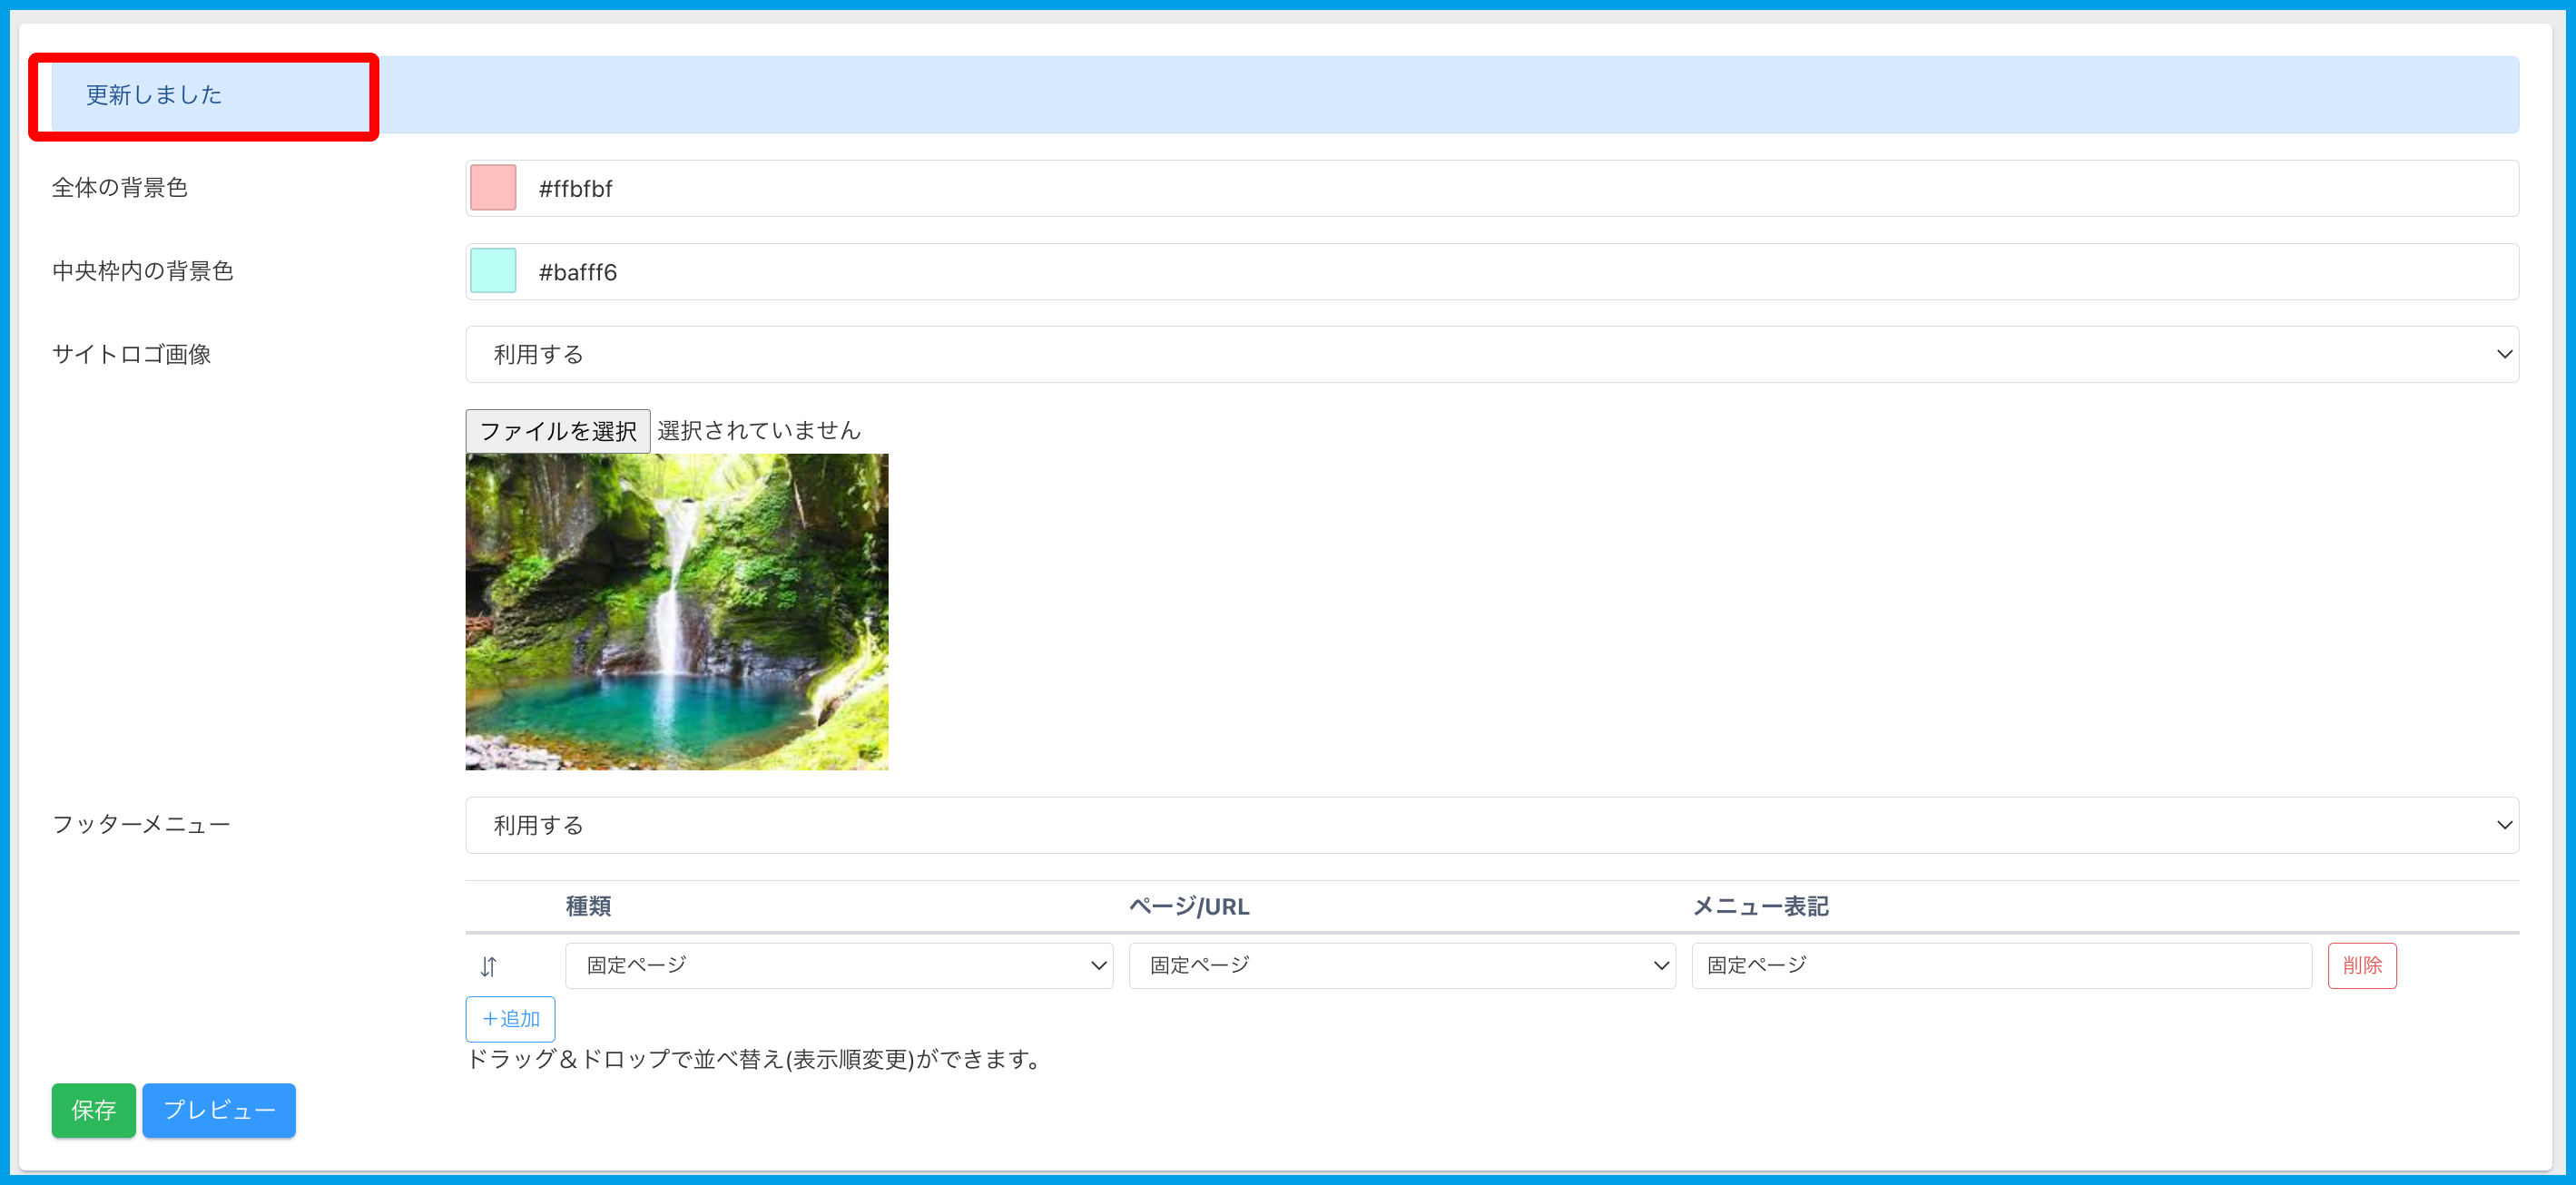Click the drag-and-drop reorder arrows icon

[x=488, y=966]
